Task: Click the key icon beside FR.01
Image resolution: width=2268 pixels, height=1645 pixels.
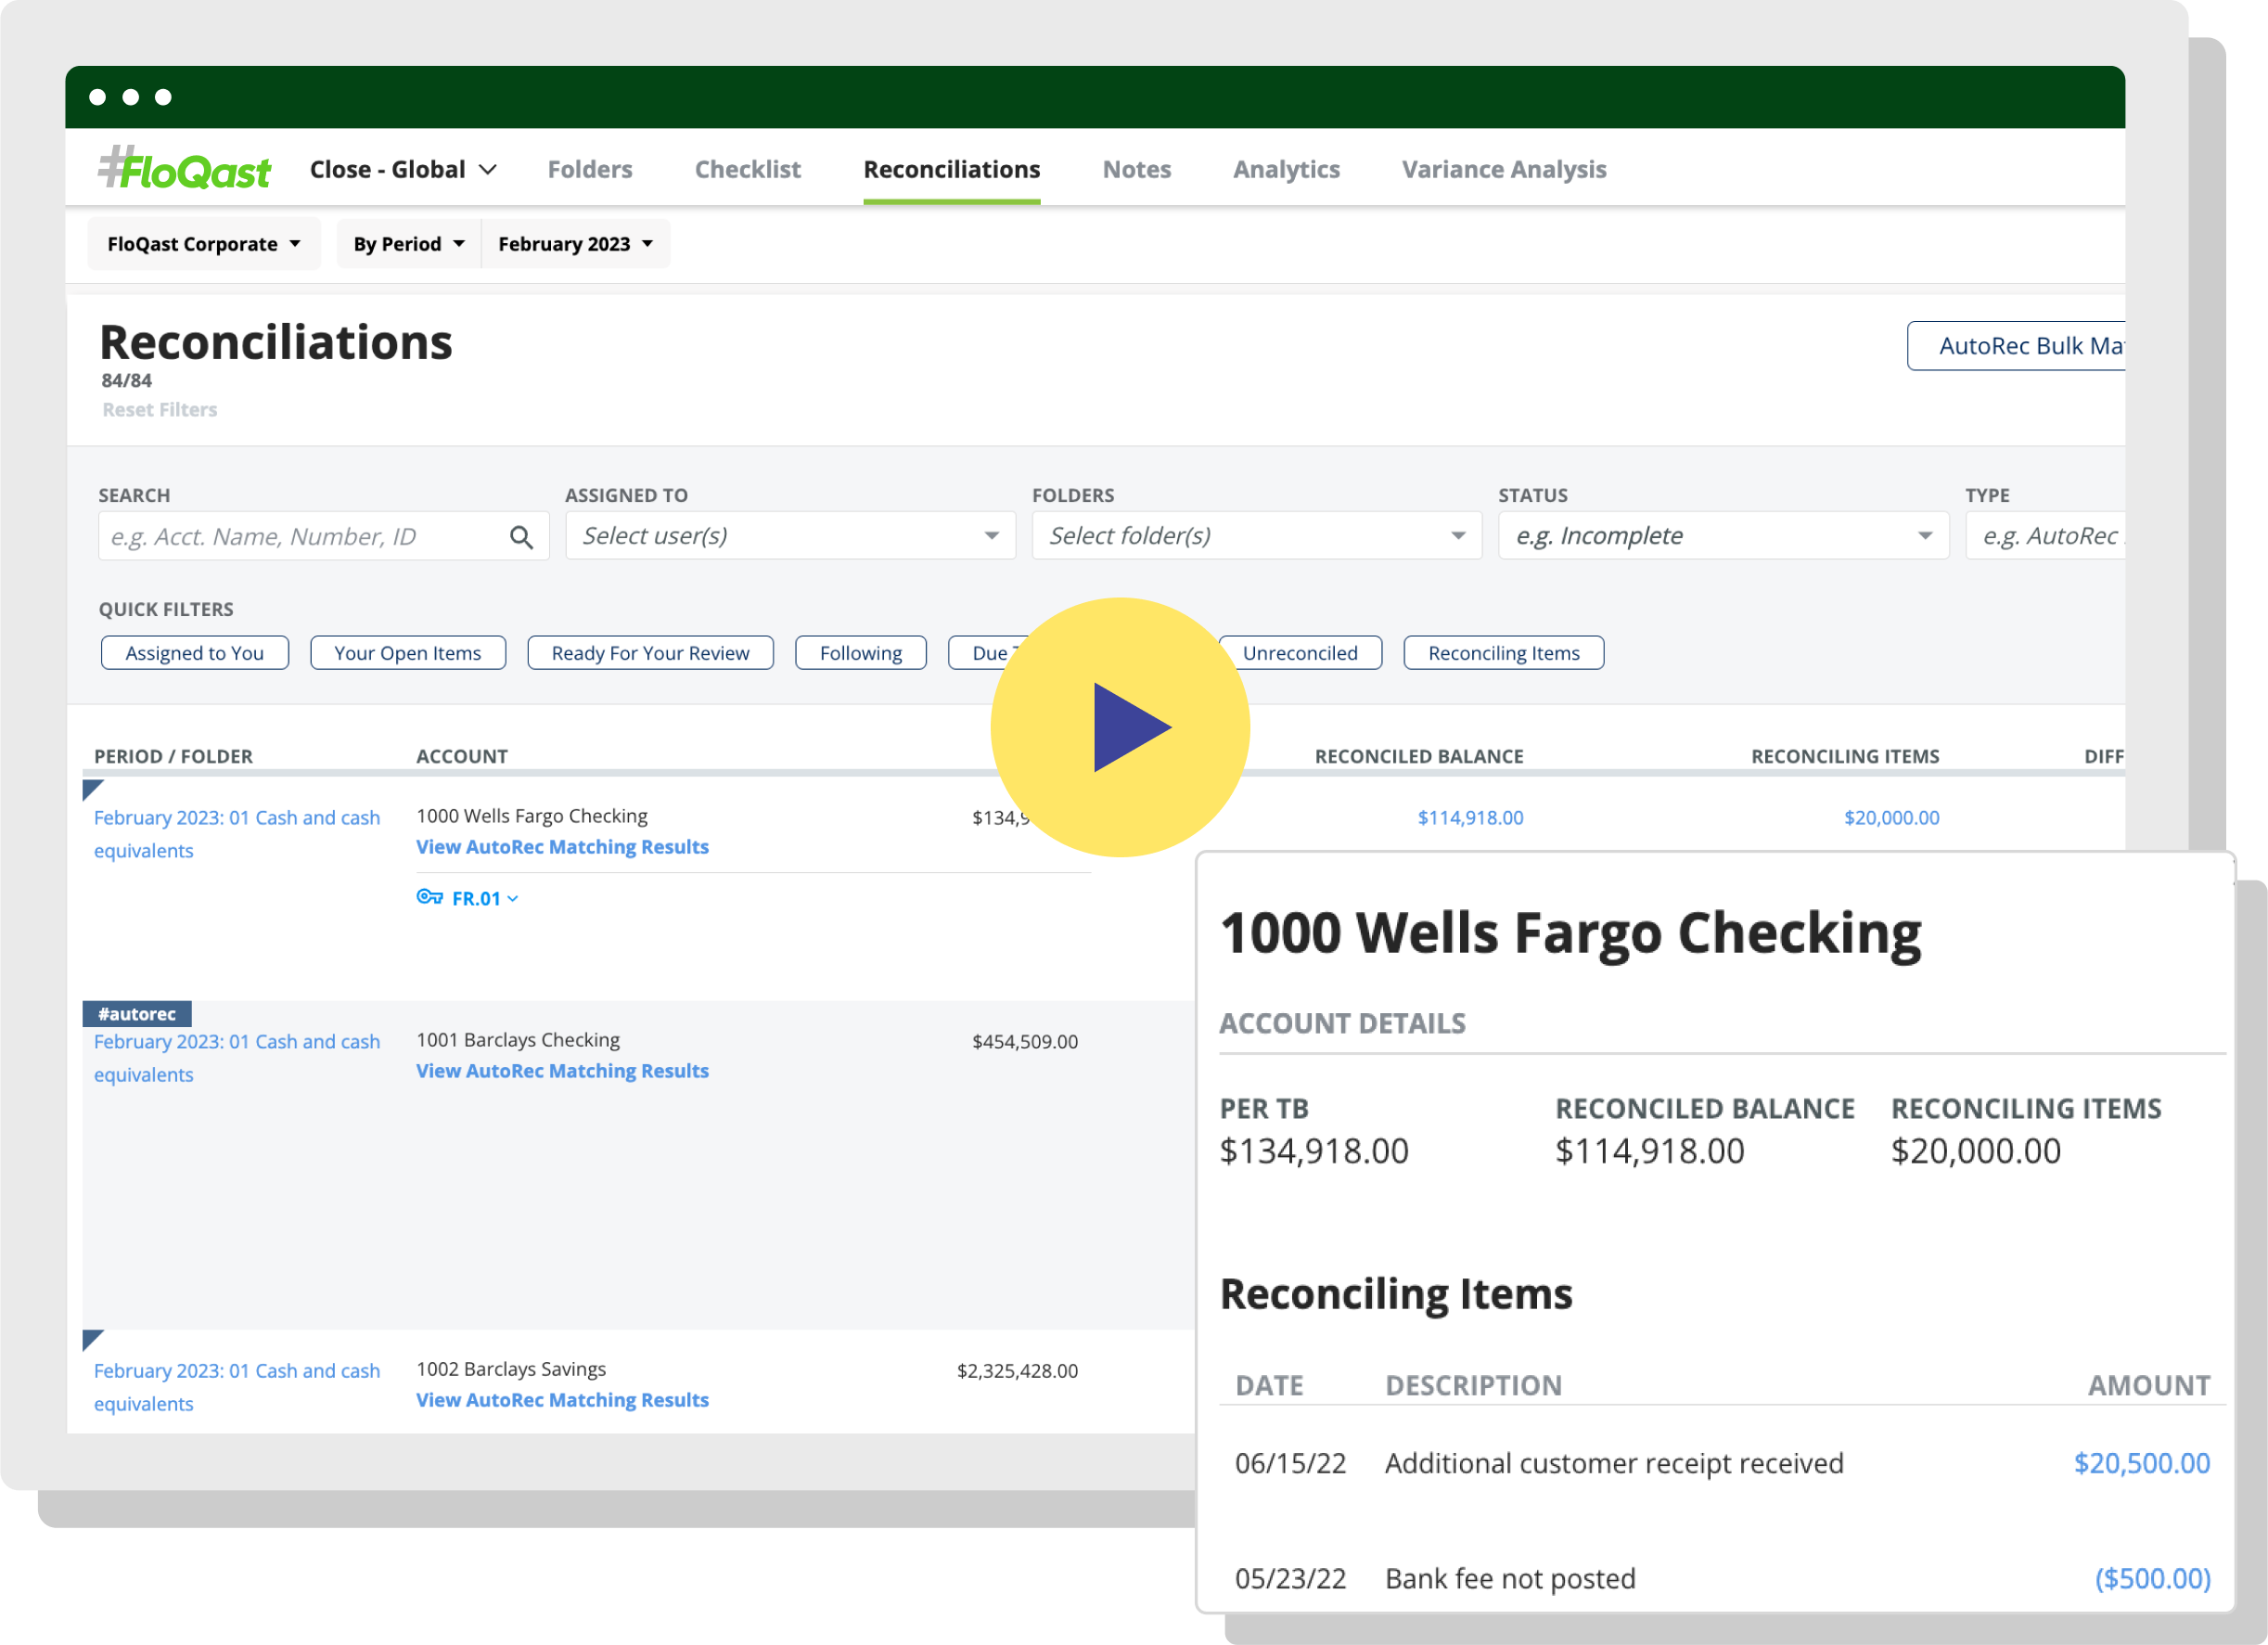Action: pyautogui.click(x=430, y=897)
